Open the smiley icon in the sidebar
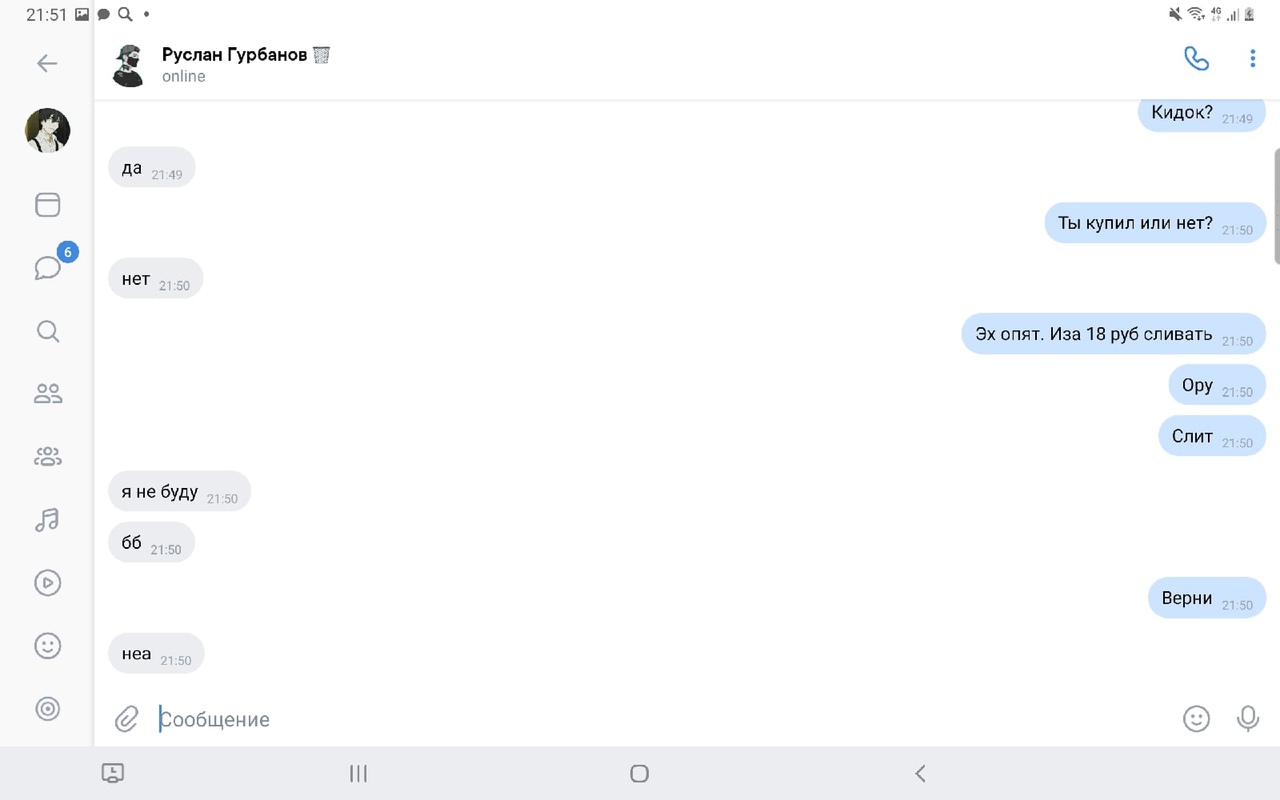This screenshot has height=800, width=1280. pos(47,646)
